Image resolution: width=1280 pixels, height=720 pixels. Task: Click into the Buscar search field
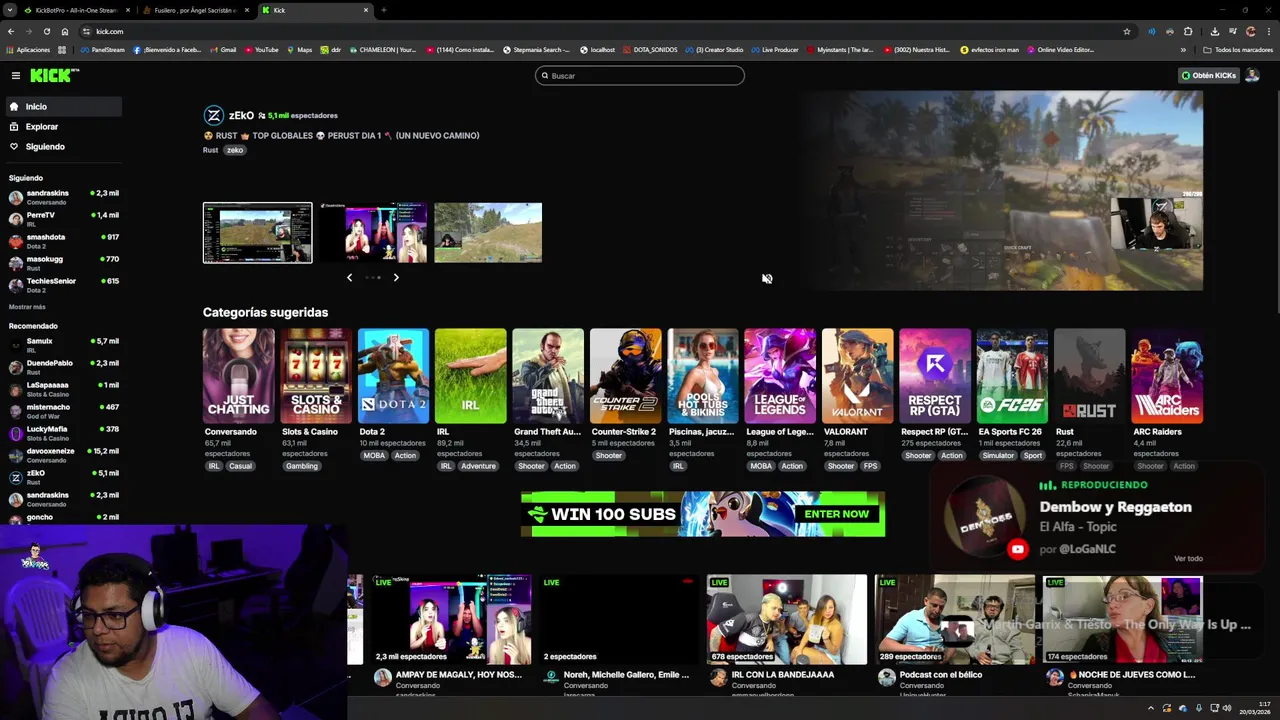640,75
